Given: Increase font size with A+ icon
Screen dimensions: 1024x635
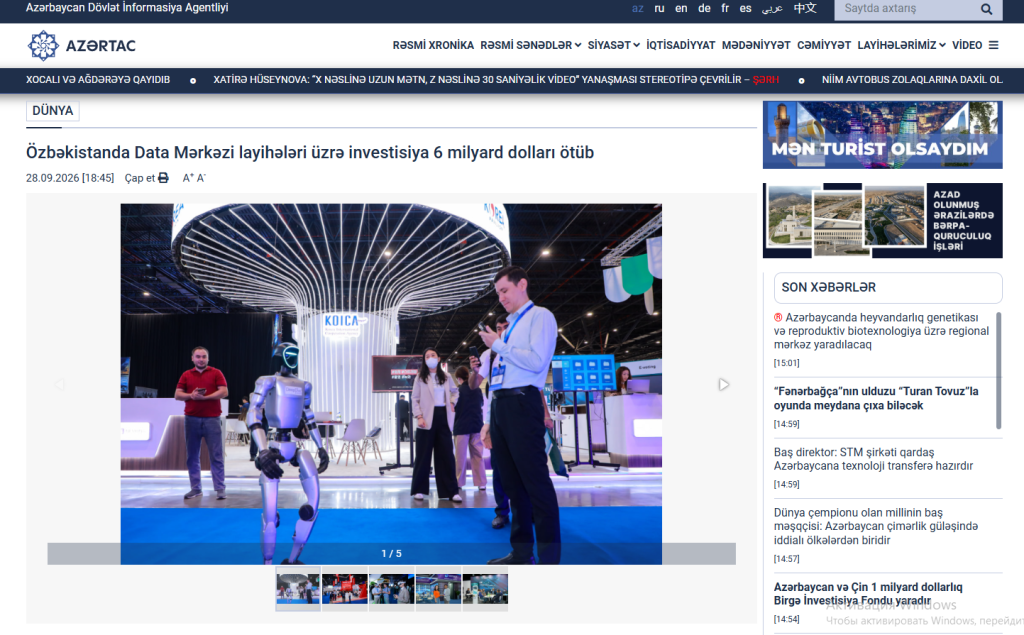Looking at the screenshot, I should click(188, 178).
